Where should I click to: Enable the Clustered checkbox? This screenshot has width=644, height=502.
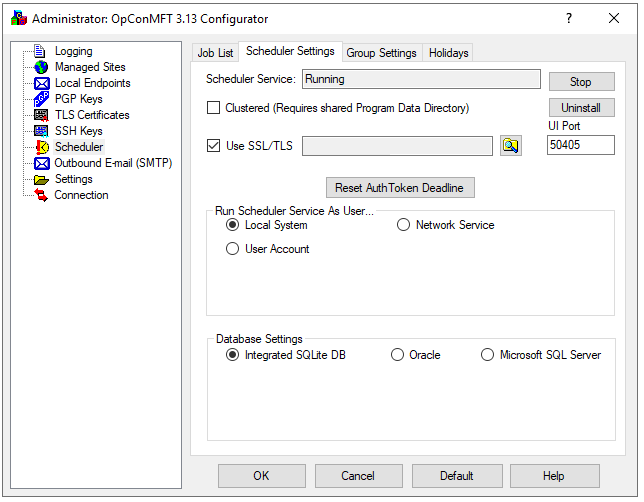click(213, 108)
